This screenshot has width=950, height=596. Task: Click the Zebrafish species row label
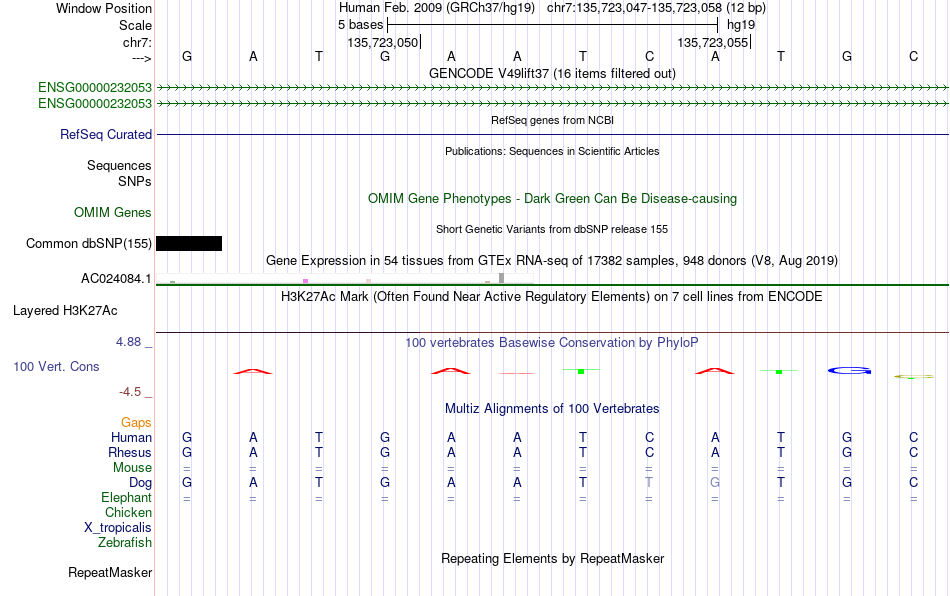[125, 543]
